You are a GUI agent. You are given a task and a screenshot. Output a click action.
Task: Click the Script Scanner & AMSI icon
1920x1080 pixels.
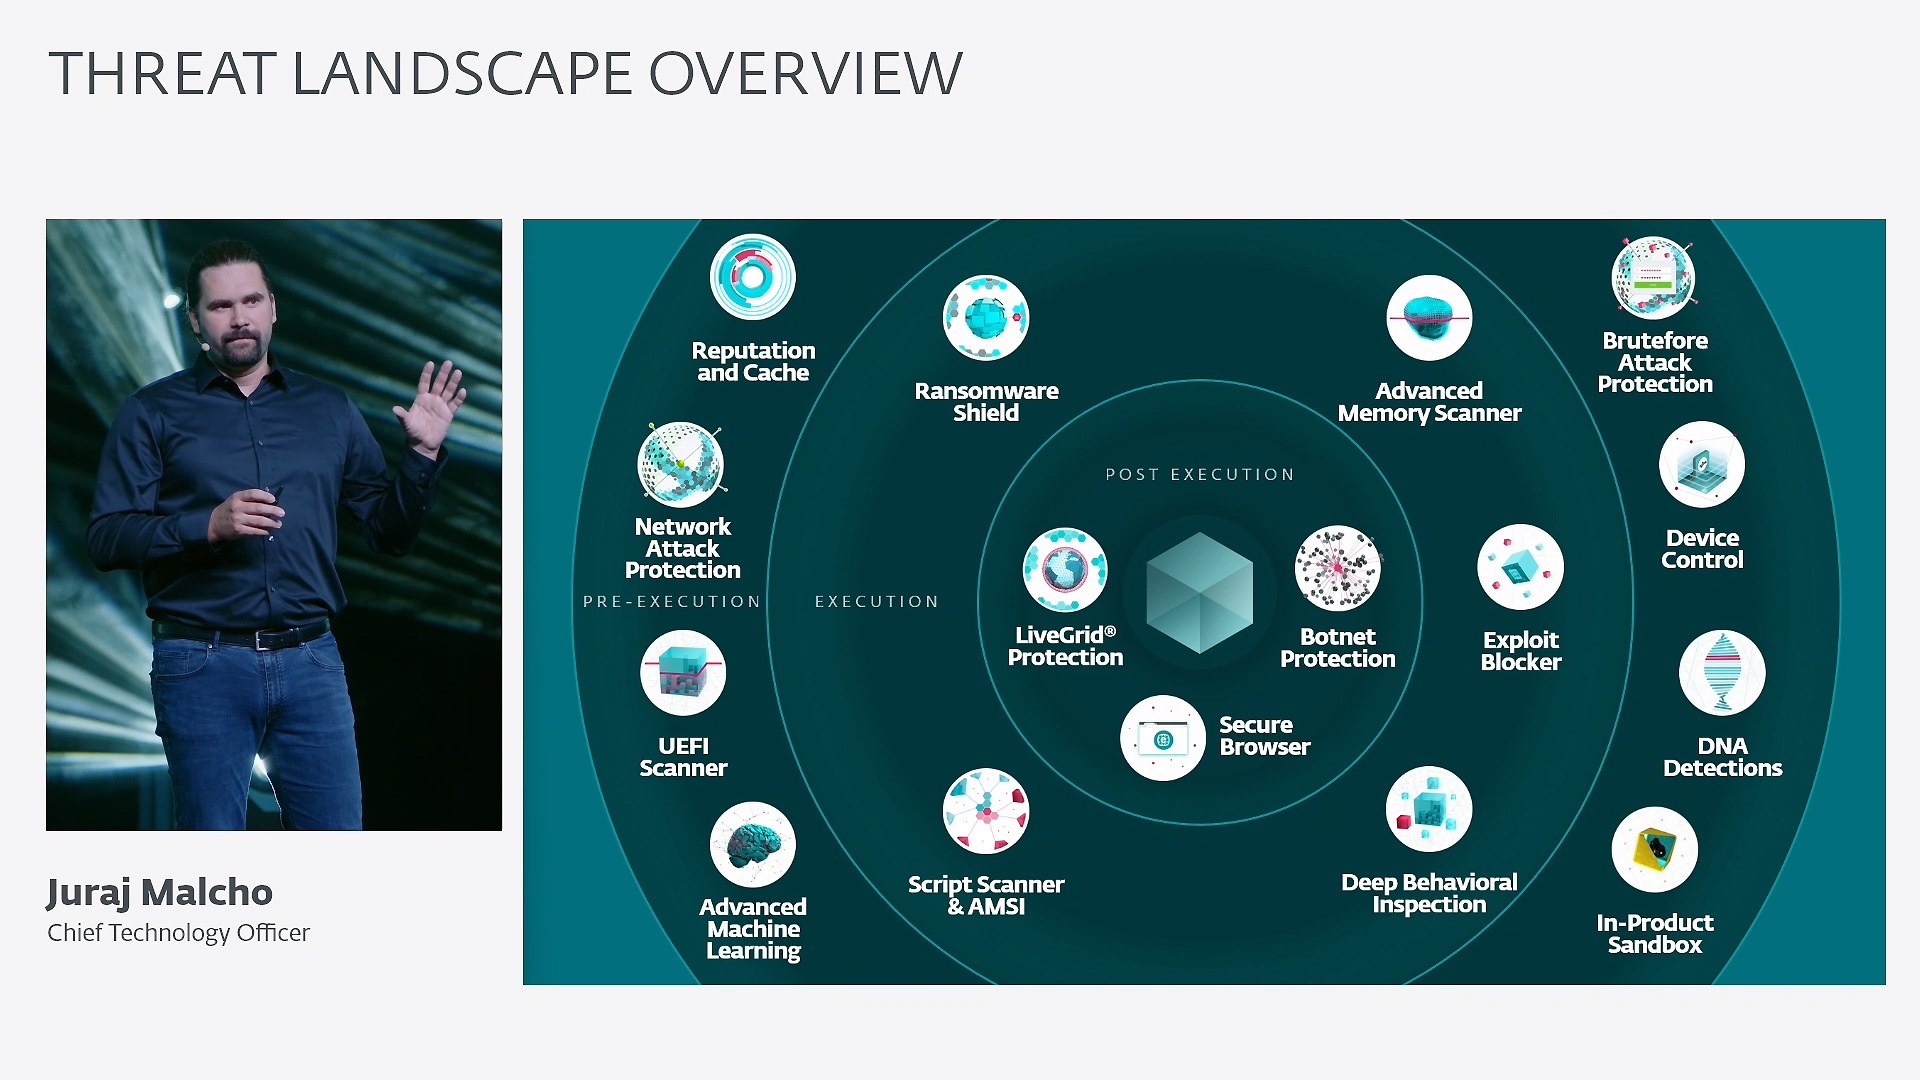coord(985,810)
